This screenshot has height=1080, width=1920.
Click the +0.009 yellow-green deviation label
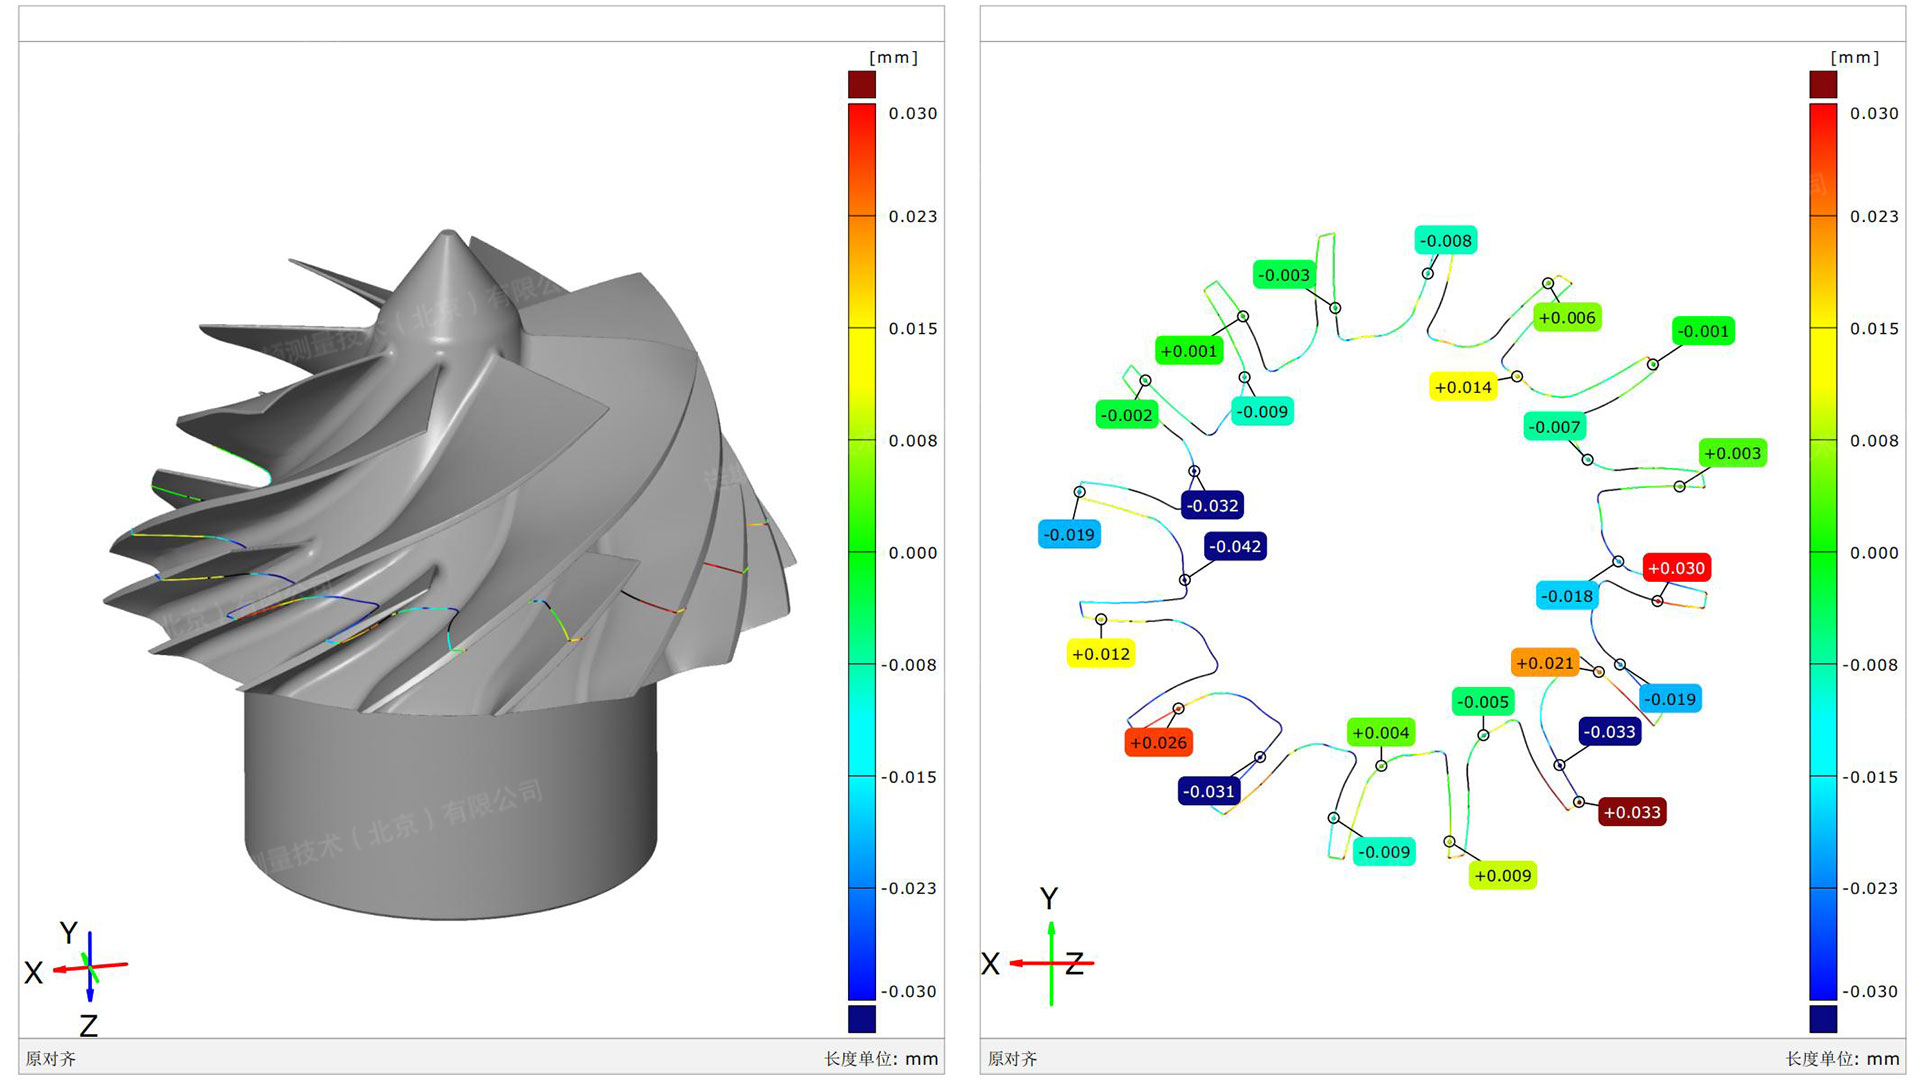point(1502,875)
